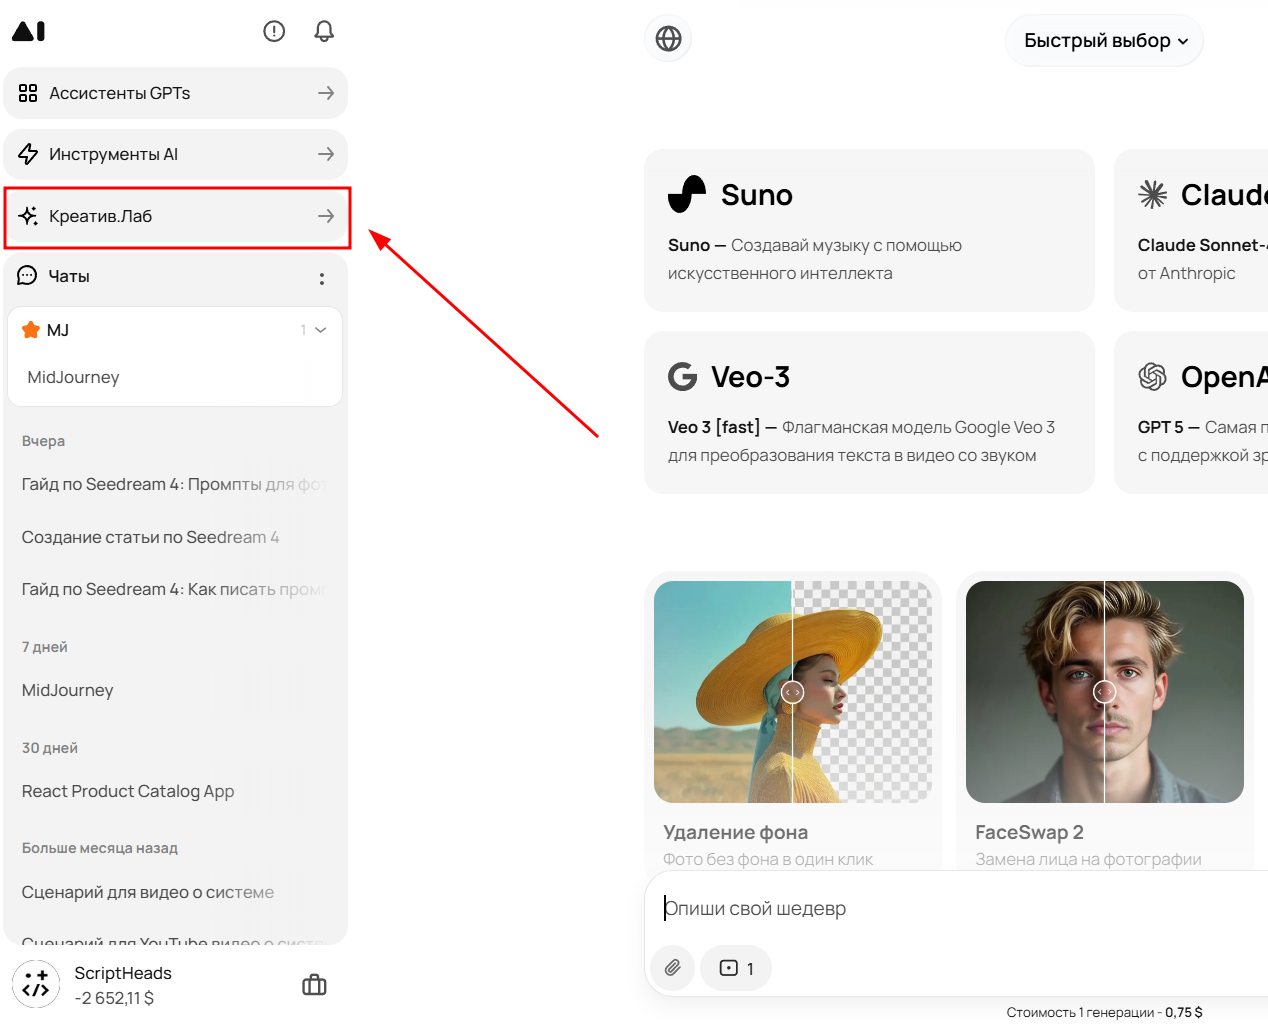Click the OpenAI knot logo

(x=1153, y=376)
